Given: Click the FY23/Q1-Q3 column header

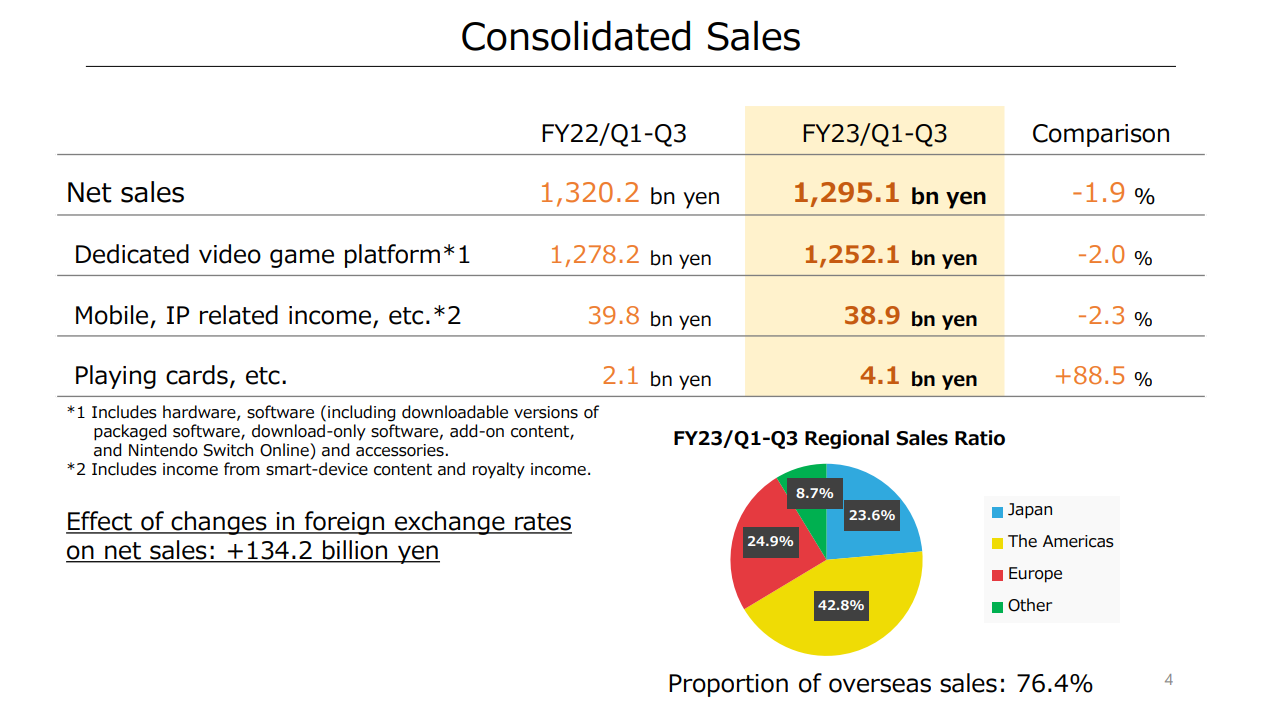Looking at the screenshot, I should (874, 134).
